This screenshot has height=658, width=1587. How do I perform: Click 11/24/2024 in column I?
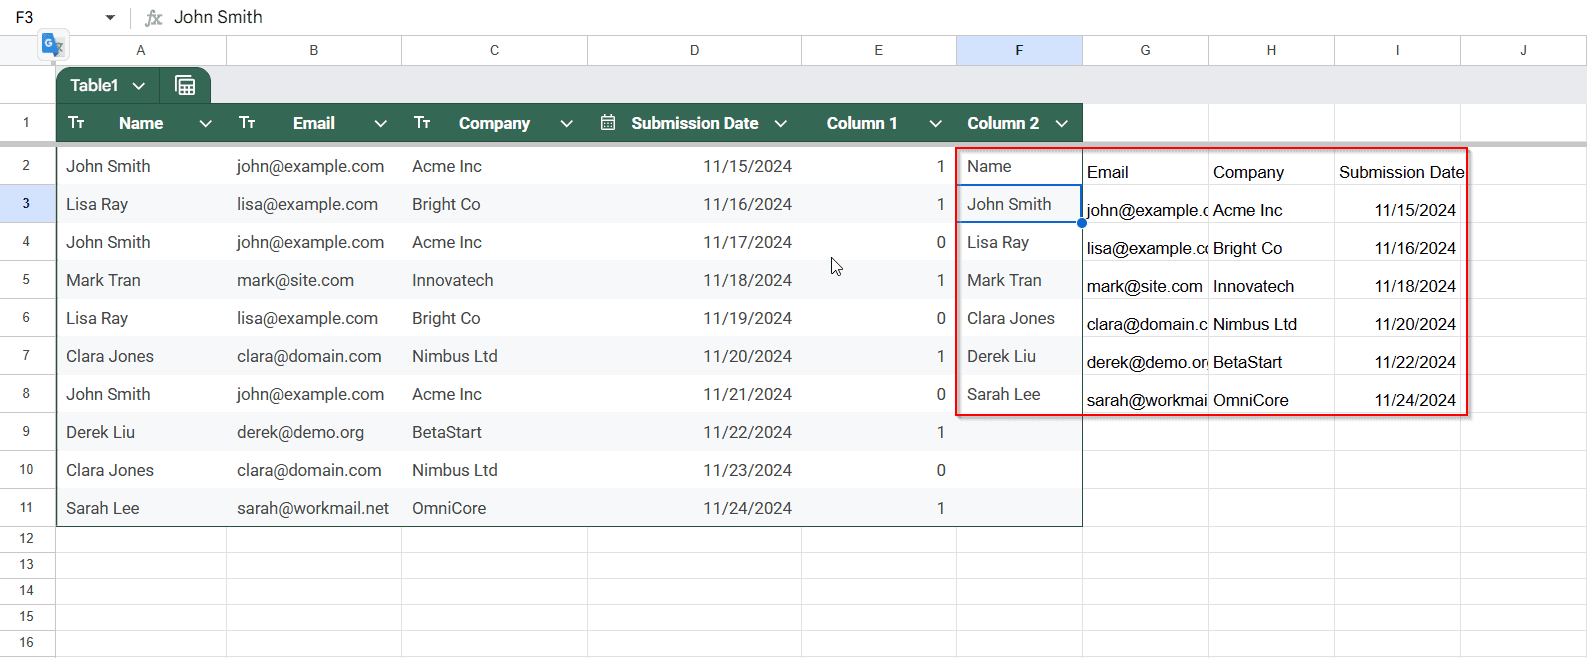1397,394
